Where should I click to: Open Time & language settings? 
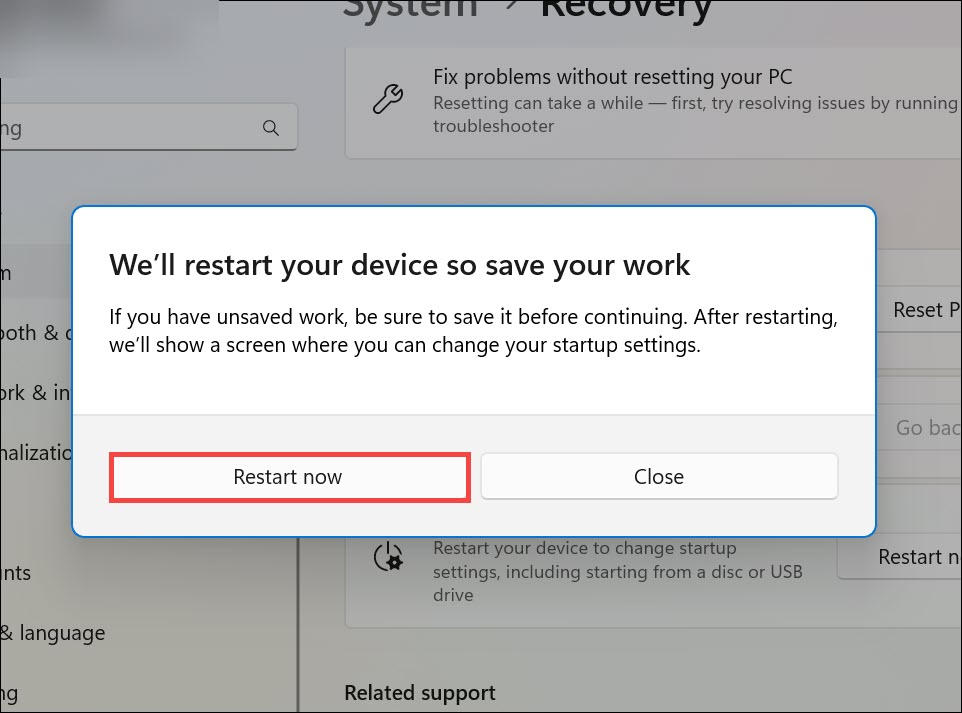point(52,633)
